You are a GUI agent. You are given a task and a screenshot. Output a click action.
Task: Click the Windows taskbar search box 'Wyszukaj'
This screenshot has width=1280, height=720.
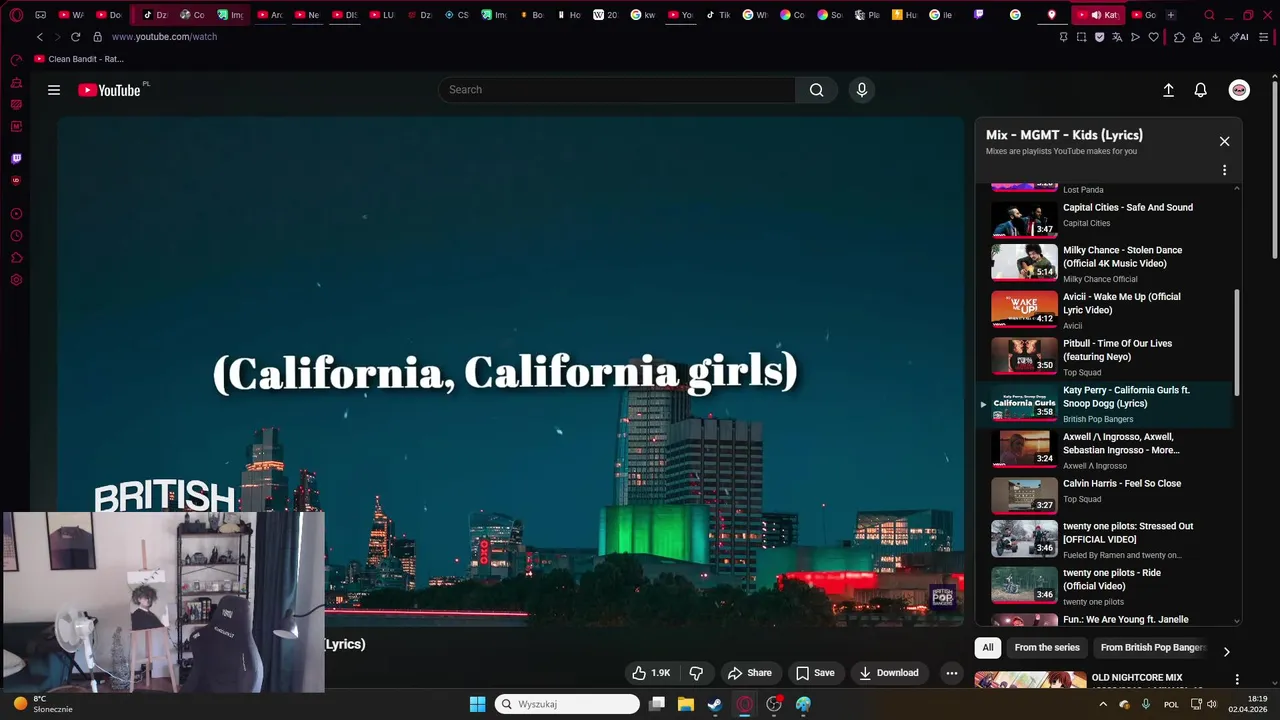tap(567, 704)
